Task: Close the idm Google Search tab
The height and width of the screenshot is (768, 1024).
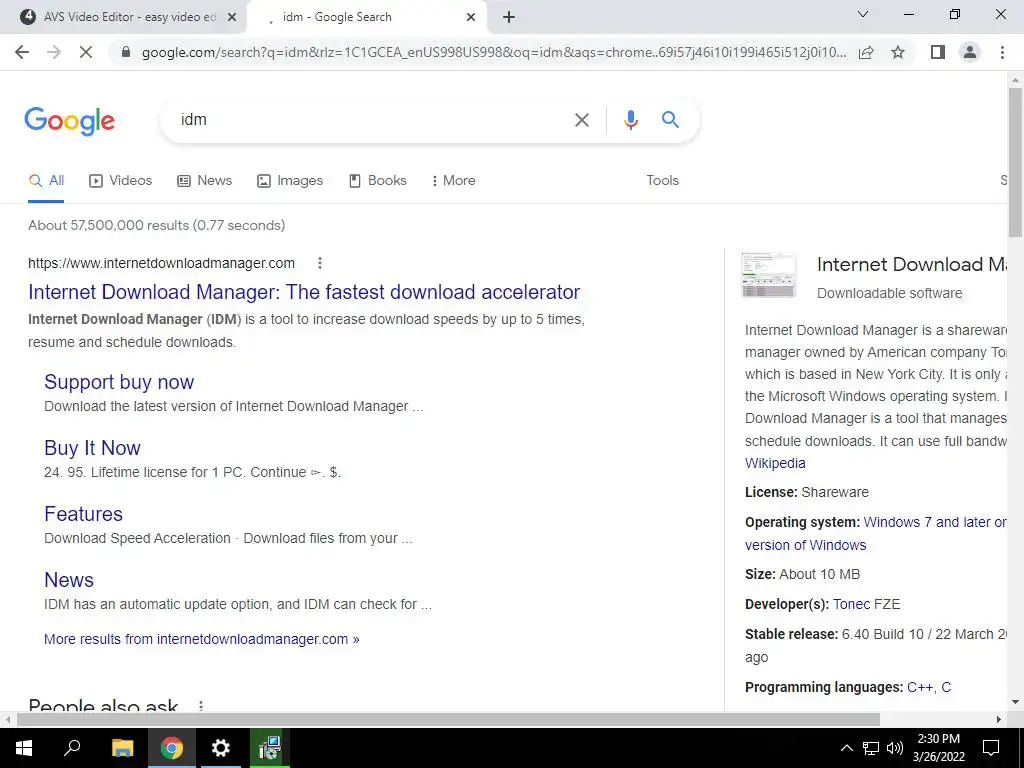Action: click(471, 17)
